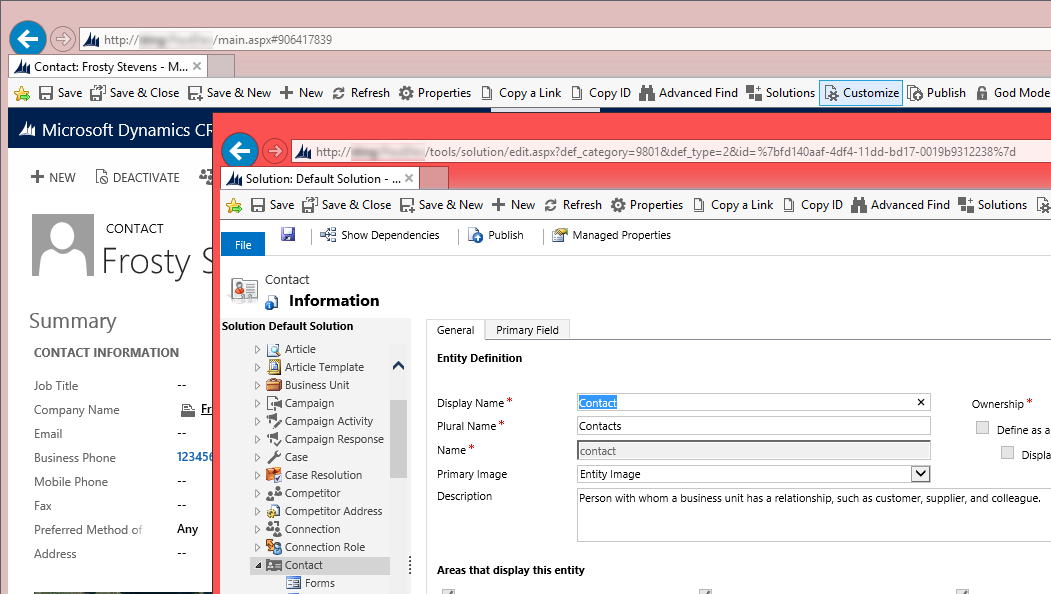This screenshot has width=1051, height=594.
Task: Open the Primary Image dropdown
Action: 920,474
